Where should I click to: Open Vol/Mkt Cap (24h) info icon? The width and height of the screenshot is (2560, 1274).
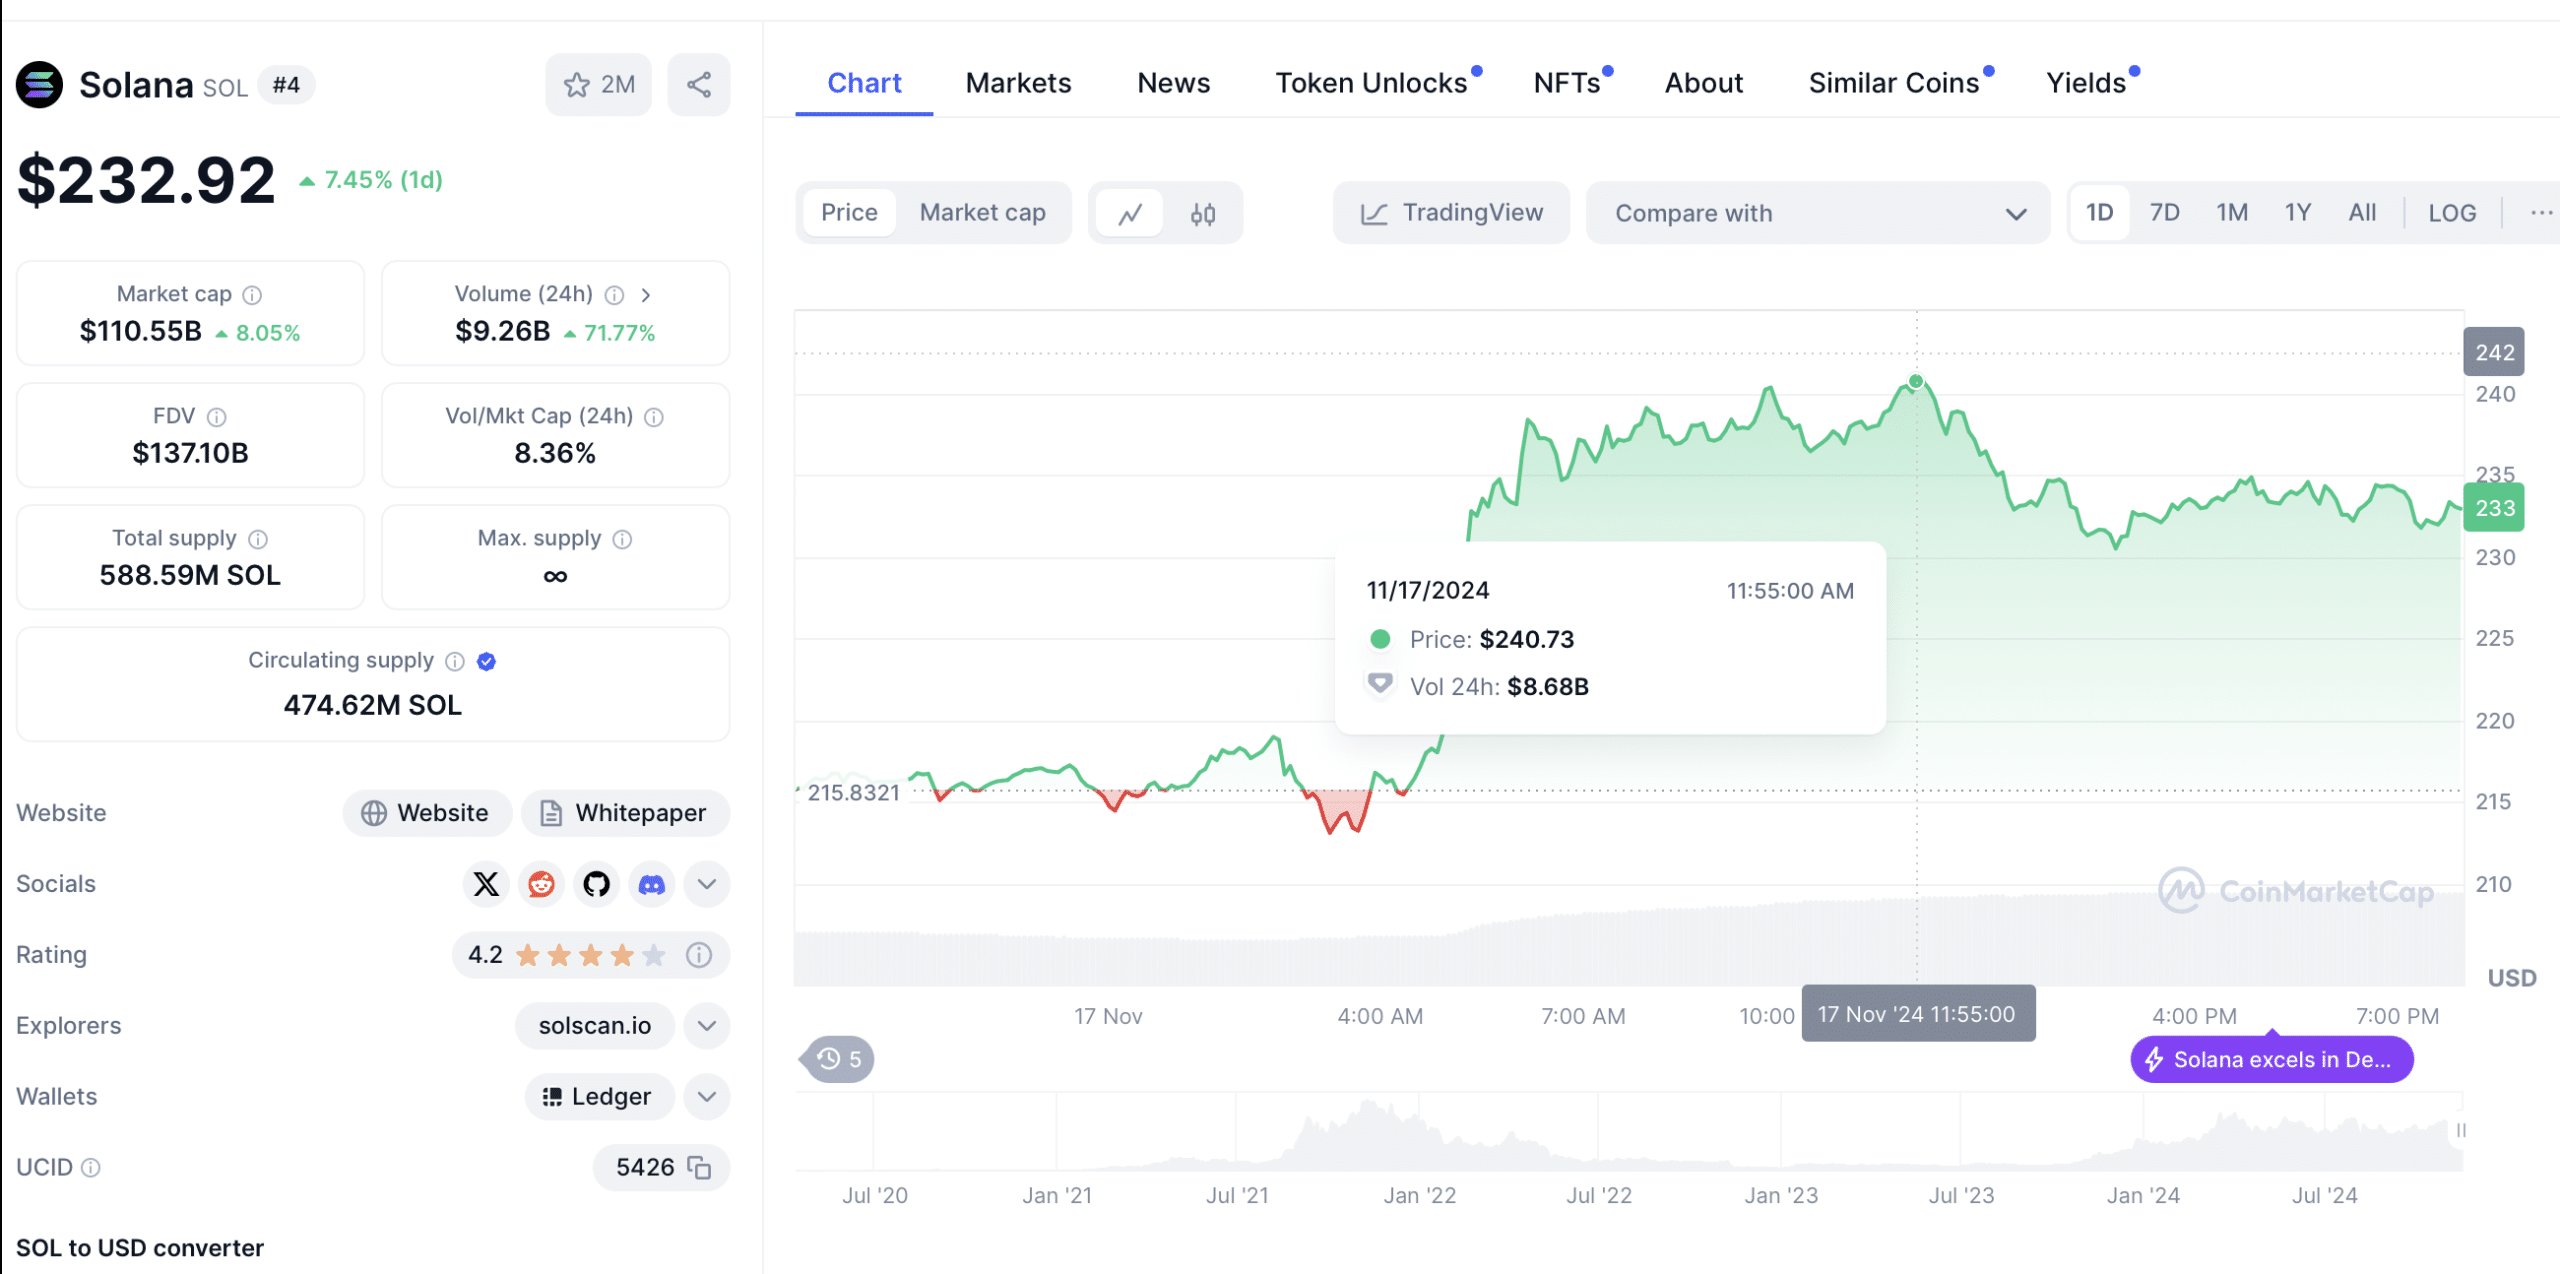[654, 417]
